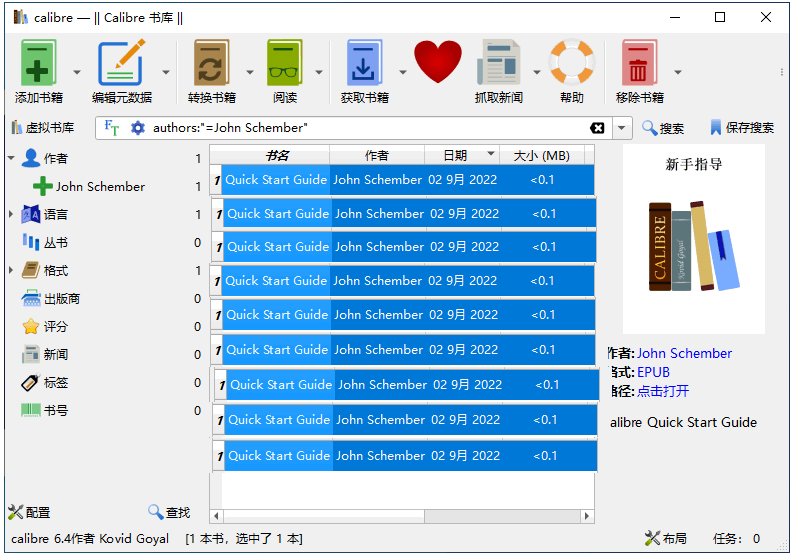
Task: Click the advanced search gear icon
Action: point(138,127)
